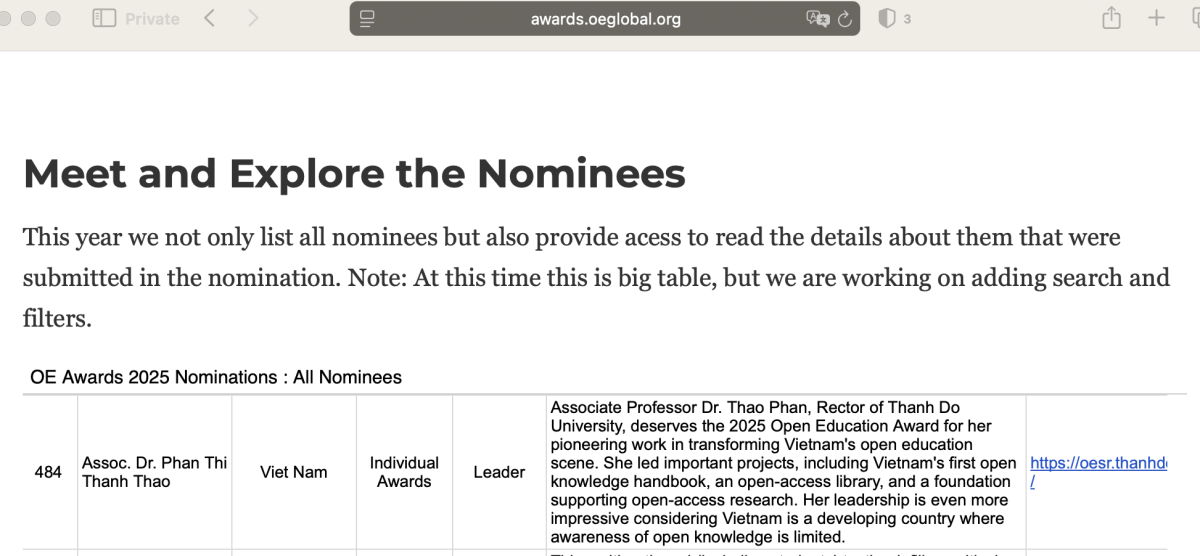
Task: Click nominee name Assoc. Dr. Phan Thi Thanh Thao
Action: point(154,472)
